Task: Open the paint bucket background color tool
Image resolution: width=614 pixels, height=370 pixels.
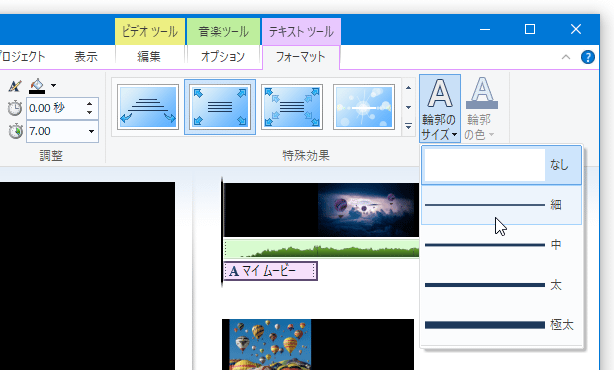Action: 37,86
